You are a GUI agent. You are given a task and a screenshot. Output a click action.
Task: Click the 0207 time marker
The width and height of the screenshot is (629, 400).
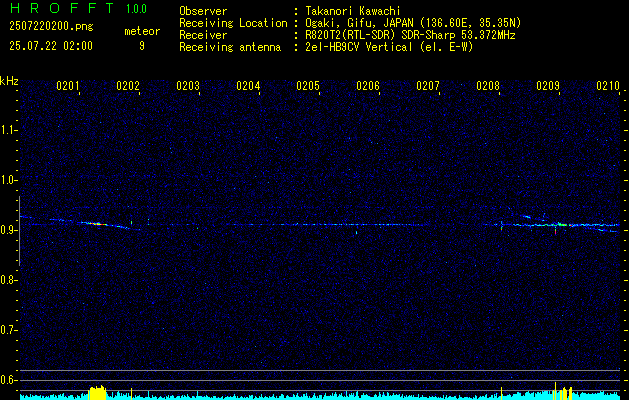(x=428, y=86)
